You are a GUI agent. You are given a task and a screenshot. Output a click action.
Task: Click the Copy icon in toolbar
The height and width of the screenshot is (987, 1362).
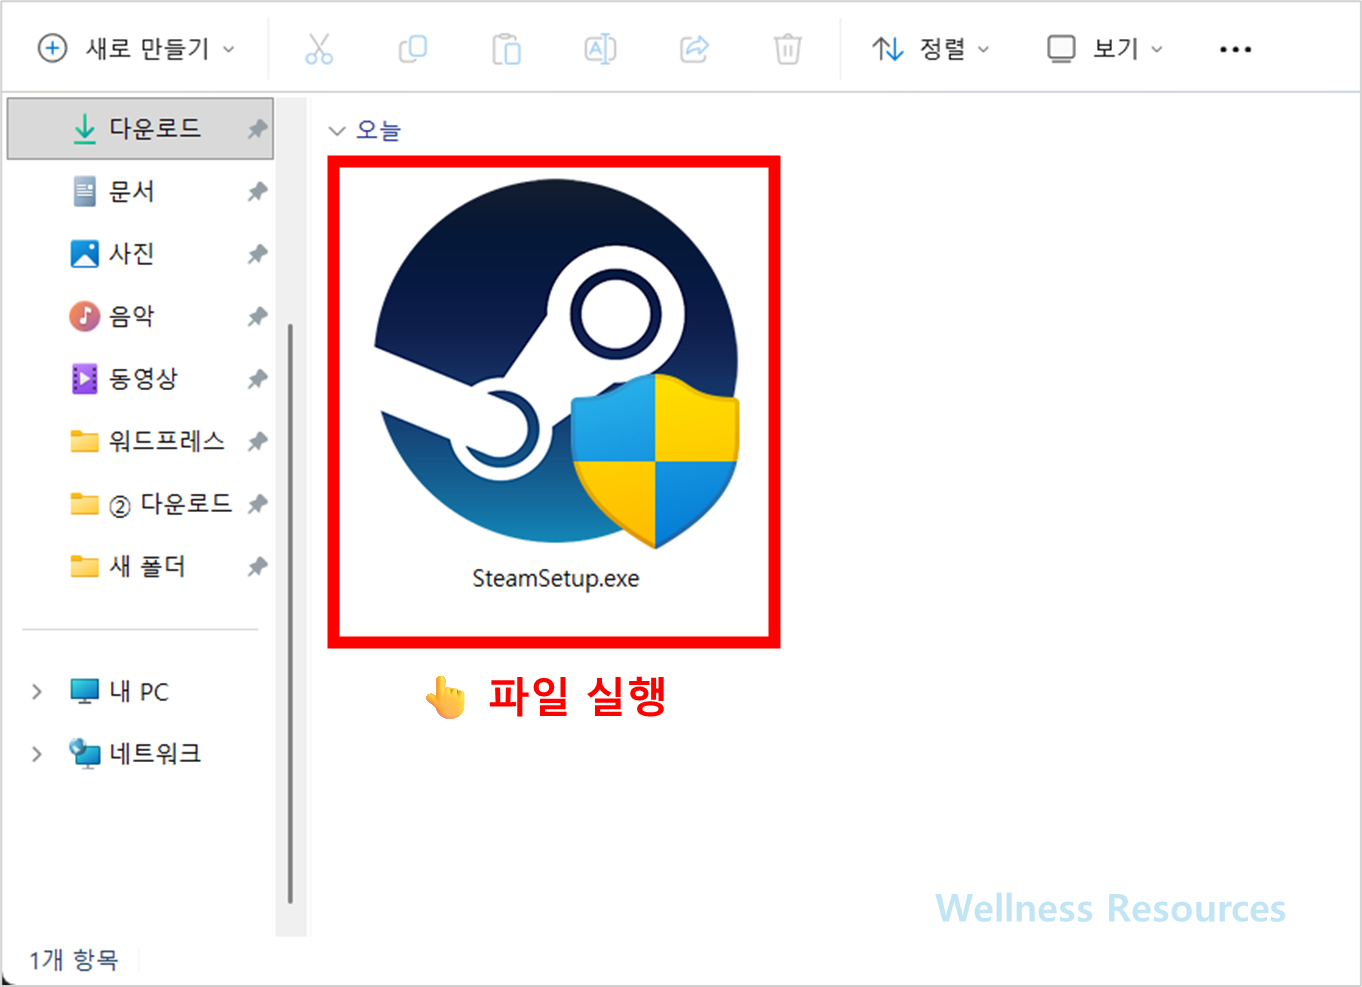tap(412, 48)
